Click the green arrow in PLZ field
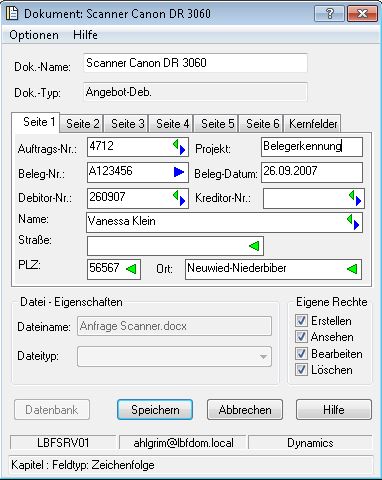The image size is (382, 480). (131, 269)
